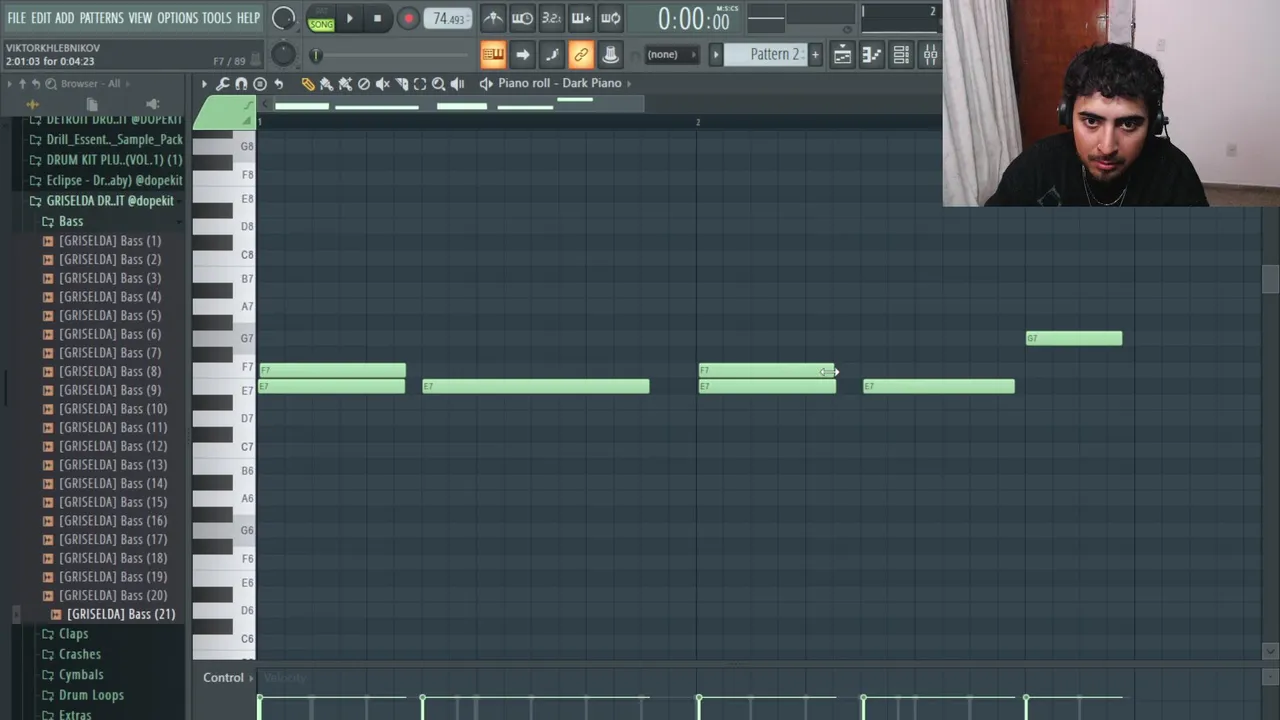Click the browser up-arrow icon
Viewport: 1280px width, 720px height.
[23, 84]
